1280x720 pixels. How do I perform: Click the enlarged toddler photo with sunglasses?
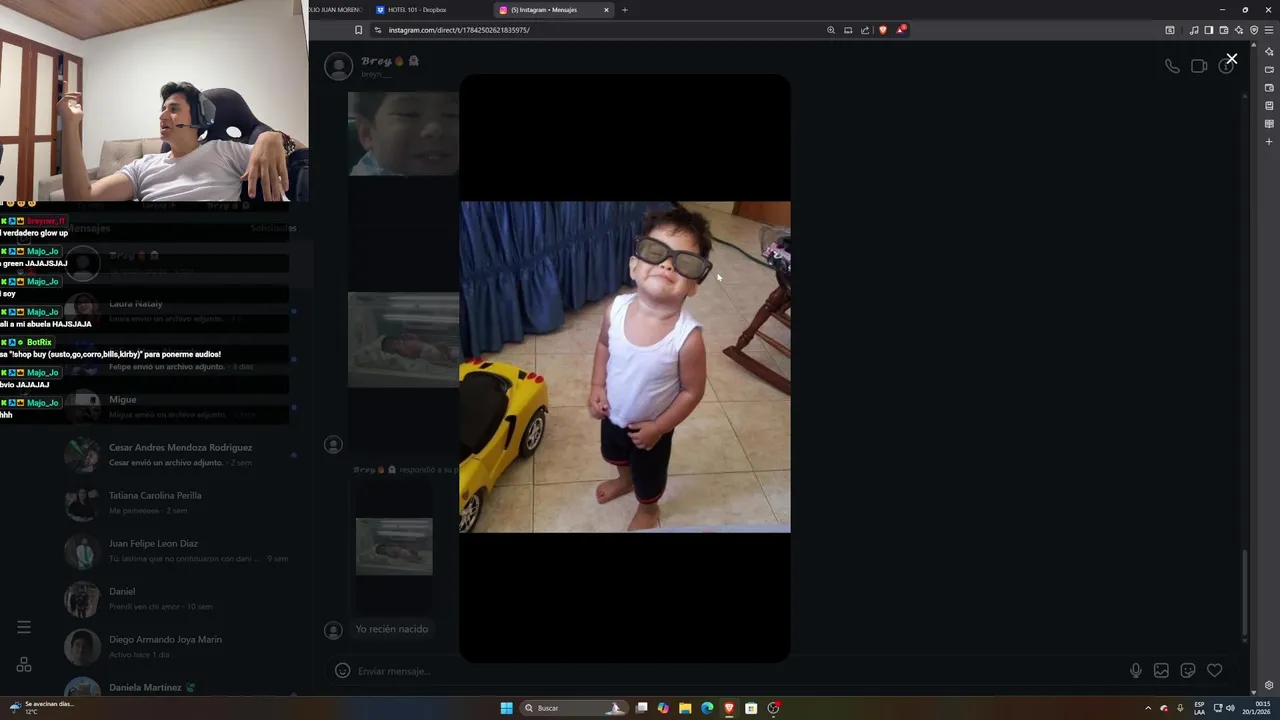[x=625, y=367]
